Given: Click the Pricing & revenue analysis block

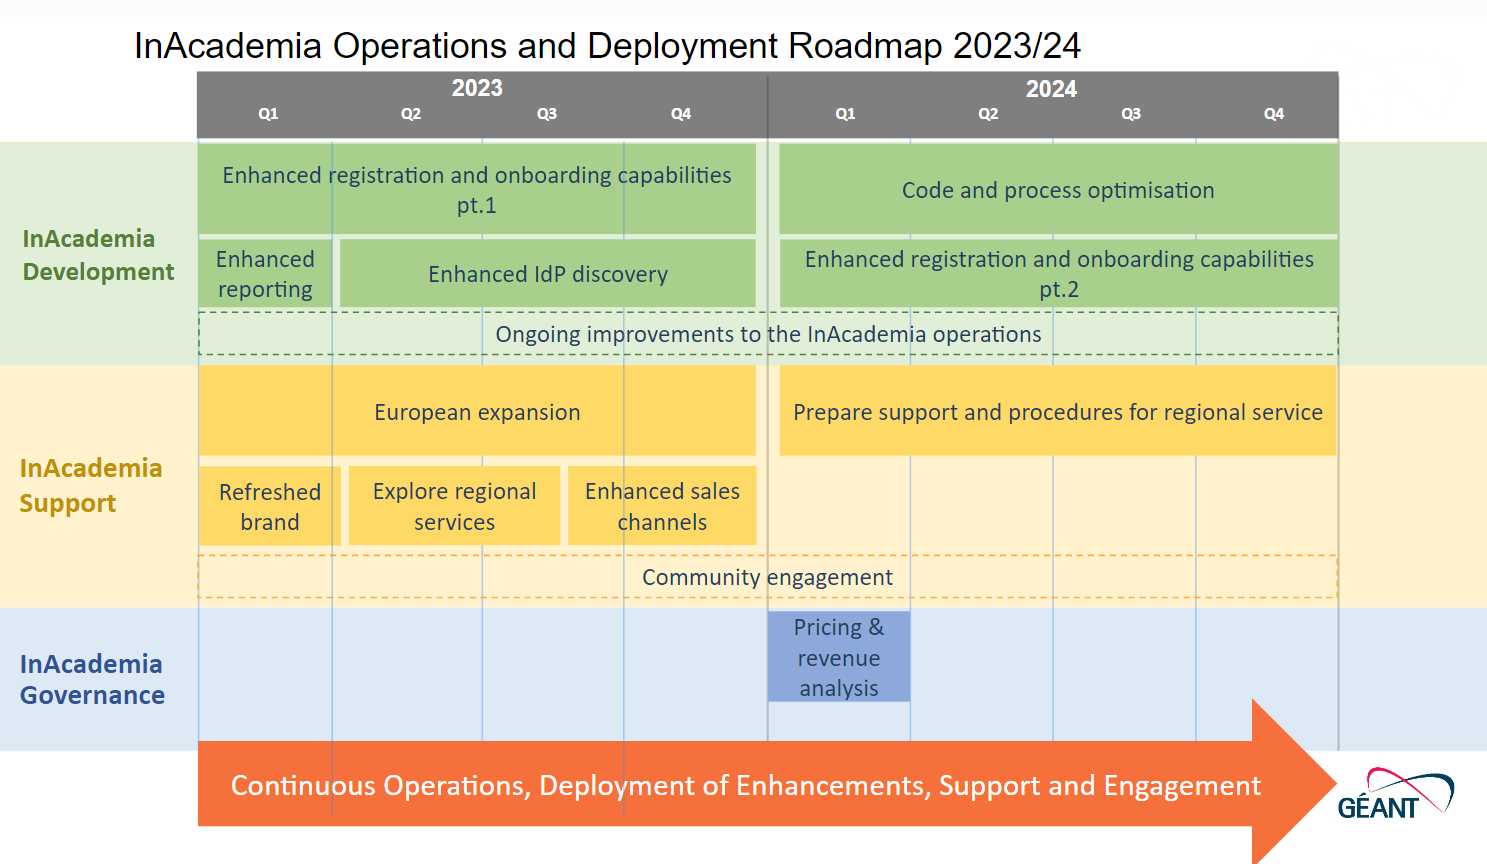Looking at the screenshot, I should coord(838,657).
